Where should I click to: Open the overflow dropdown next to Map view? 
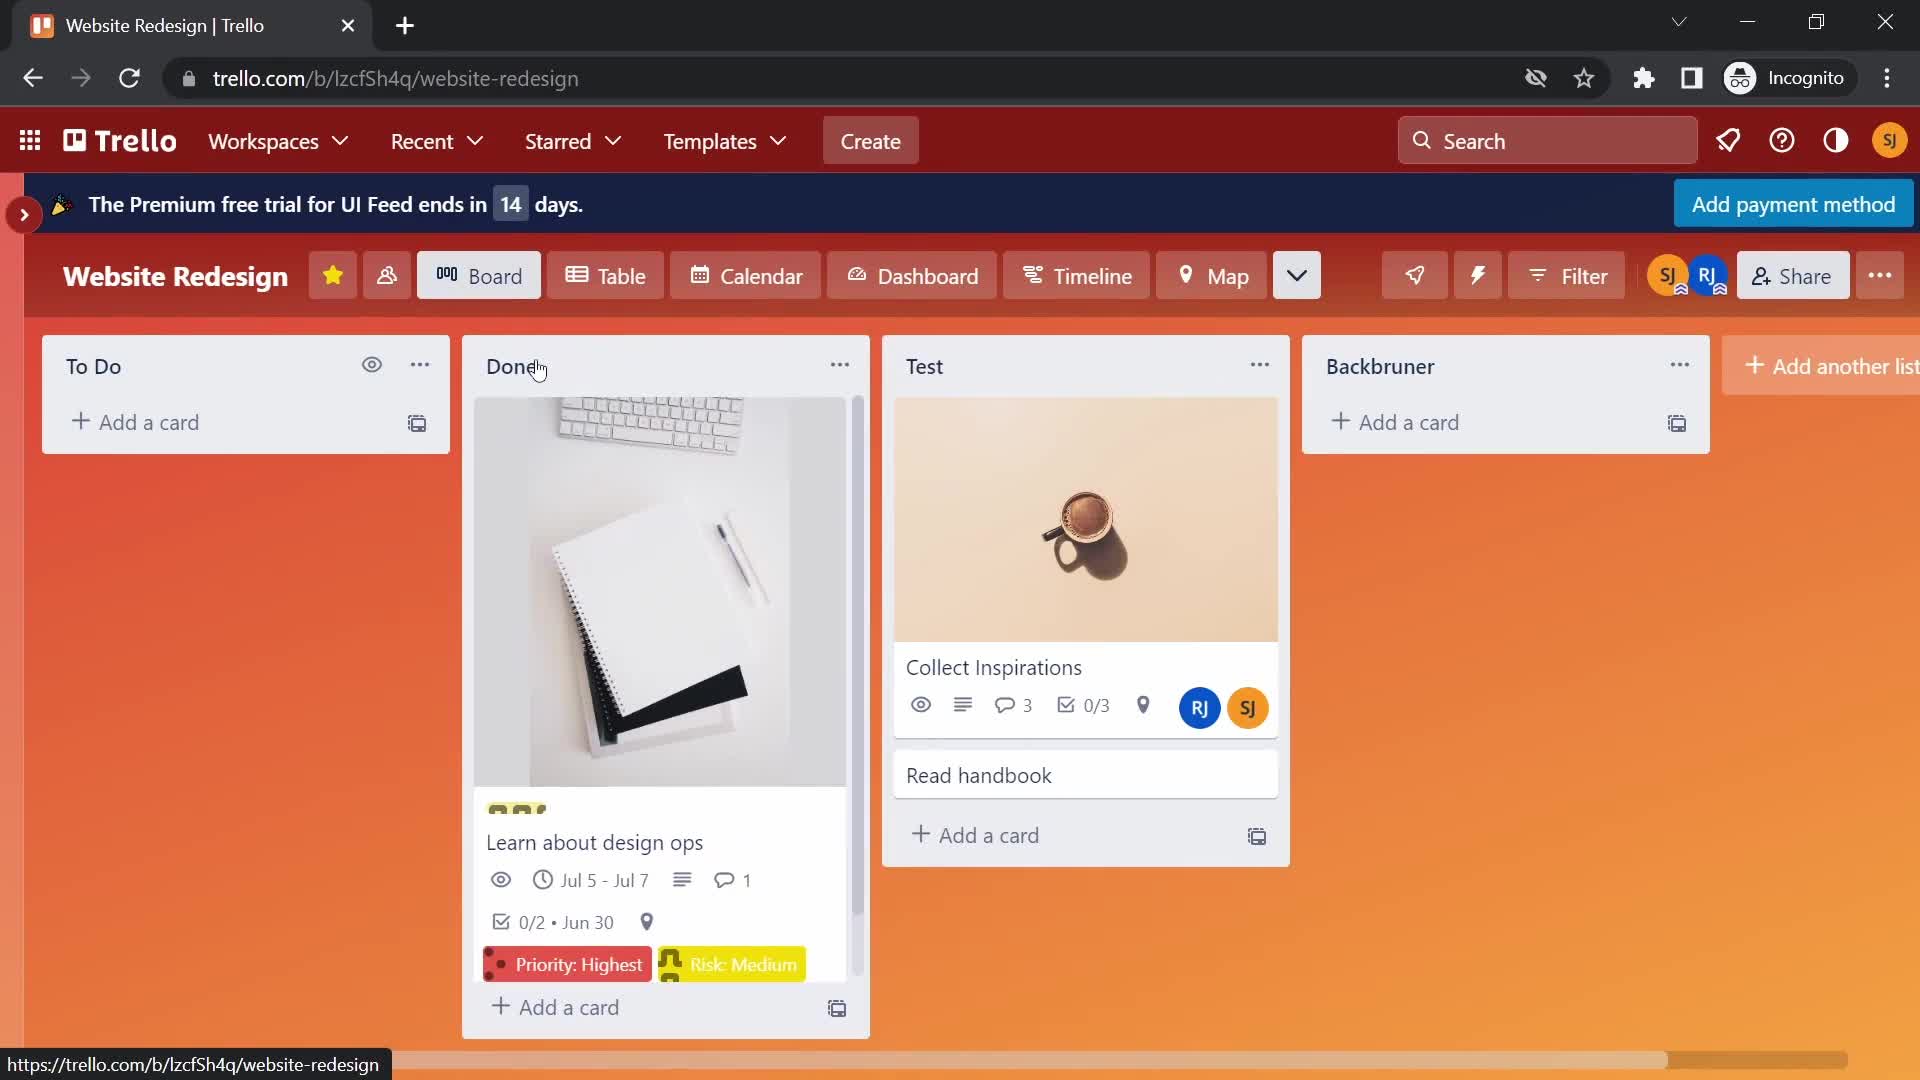[1296, 276]
